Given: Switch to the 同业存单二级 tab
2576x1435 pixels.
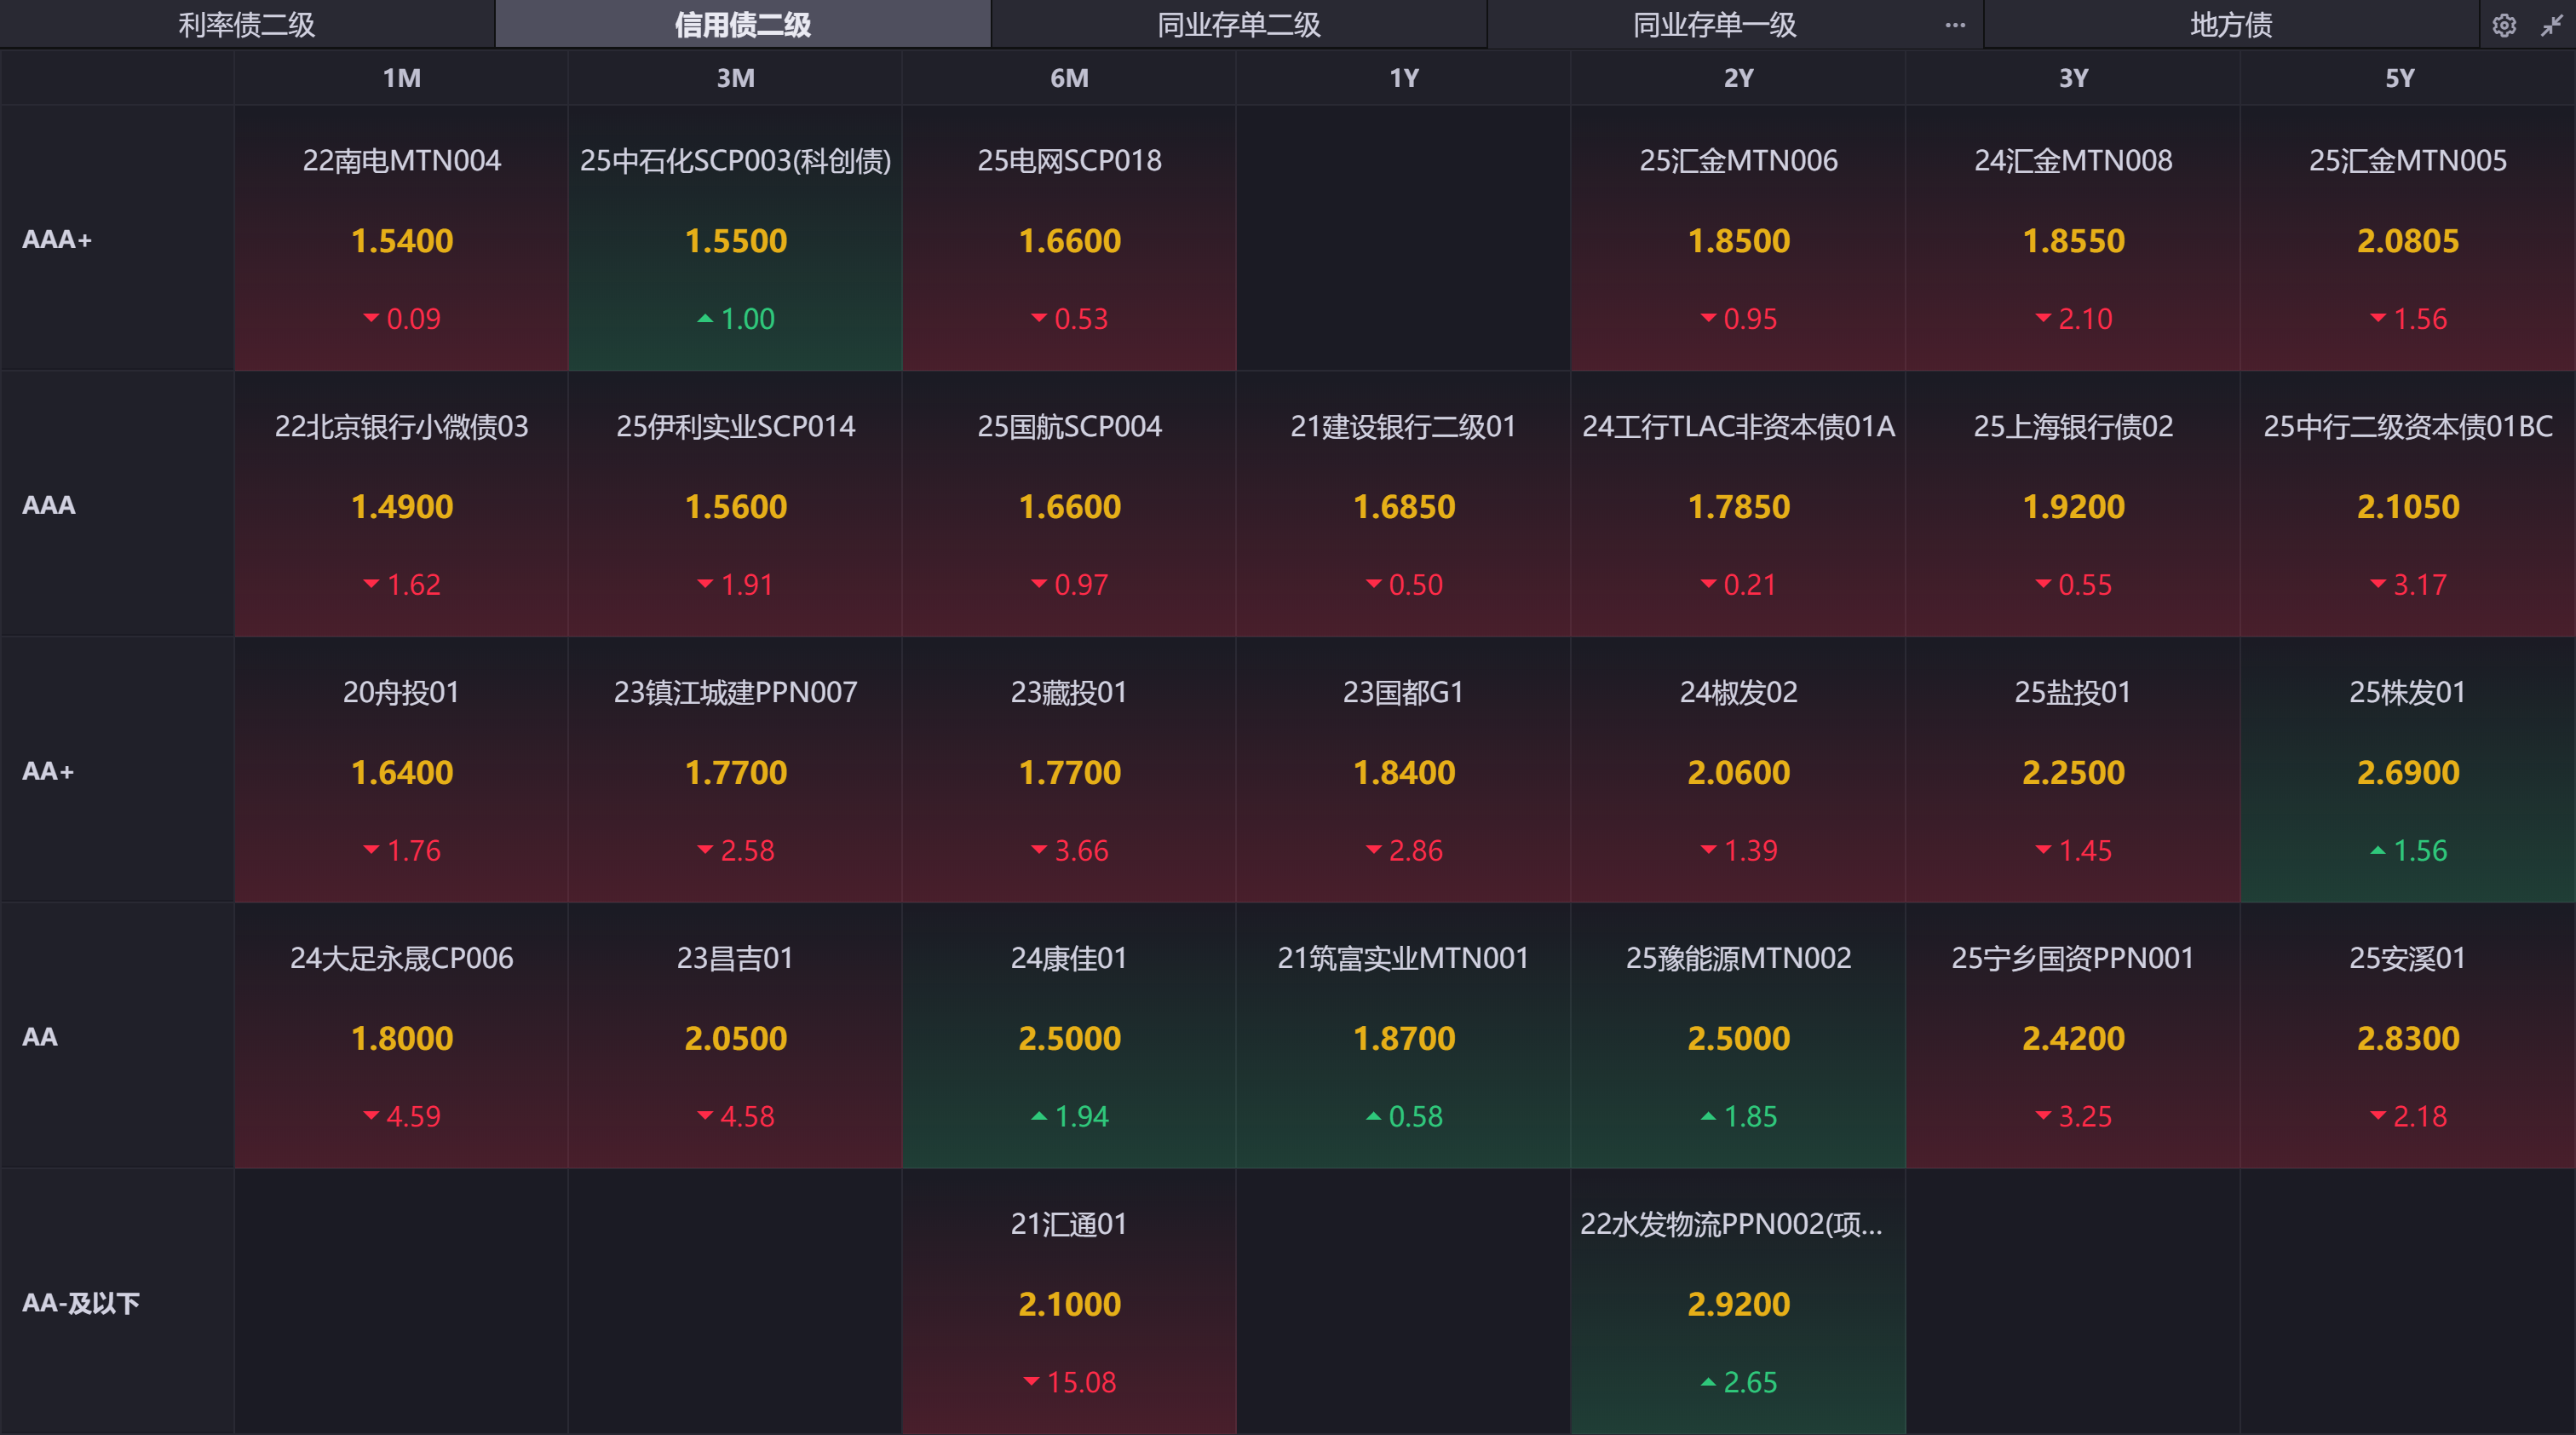Looking at the screenshot, I should coord(1238,25).
